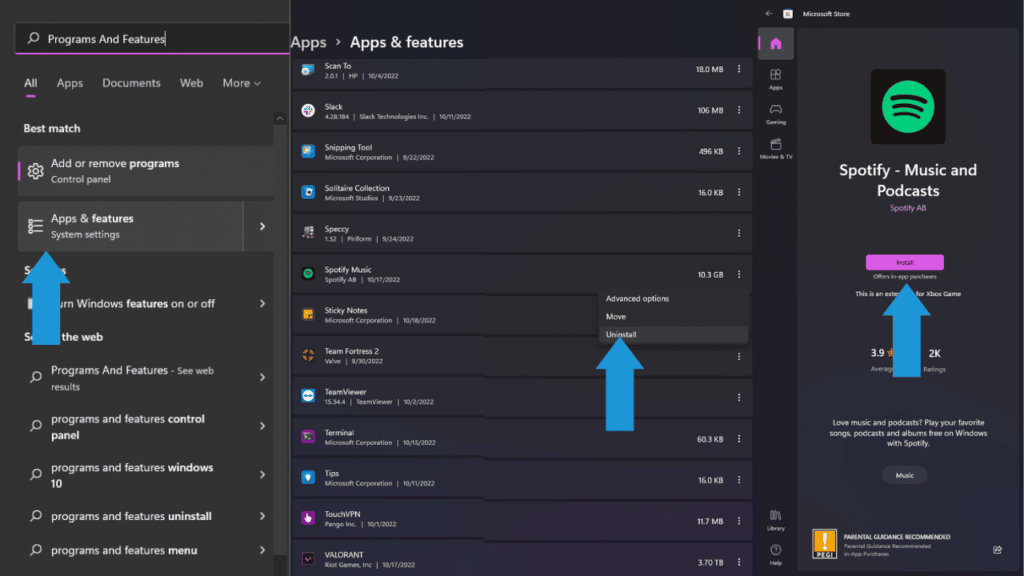Open Spotify AB publisher link
The height and width of the screenshot is (576, 1024).
coord(908,208)
